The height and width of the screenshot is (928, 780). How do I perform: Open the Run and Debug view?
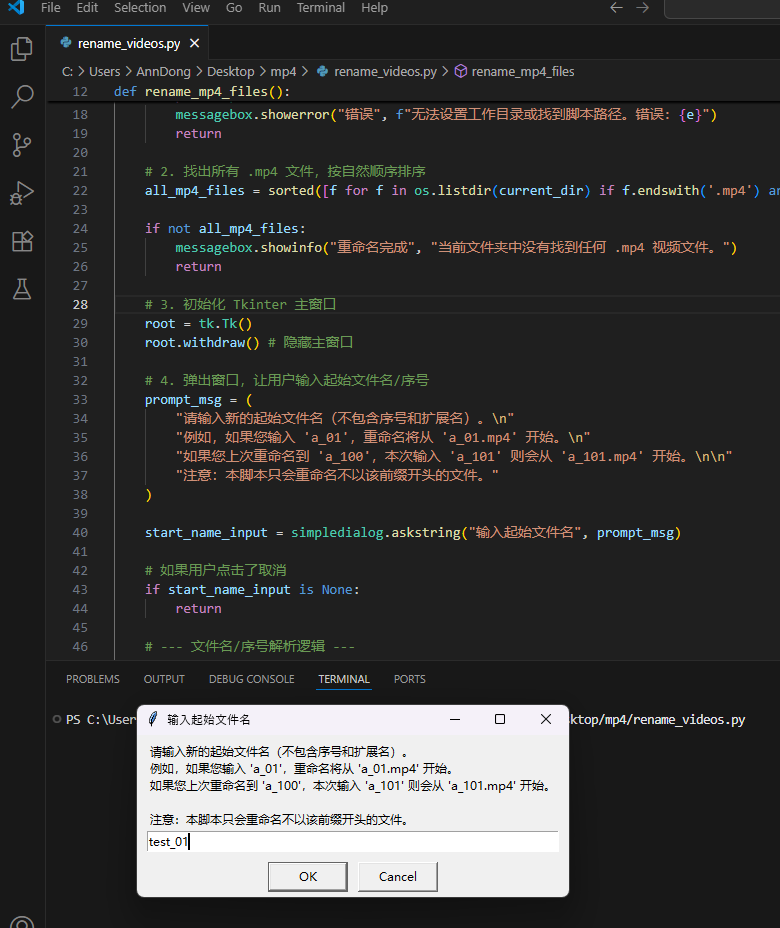point(22,193)
